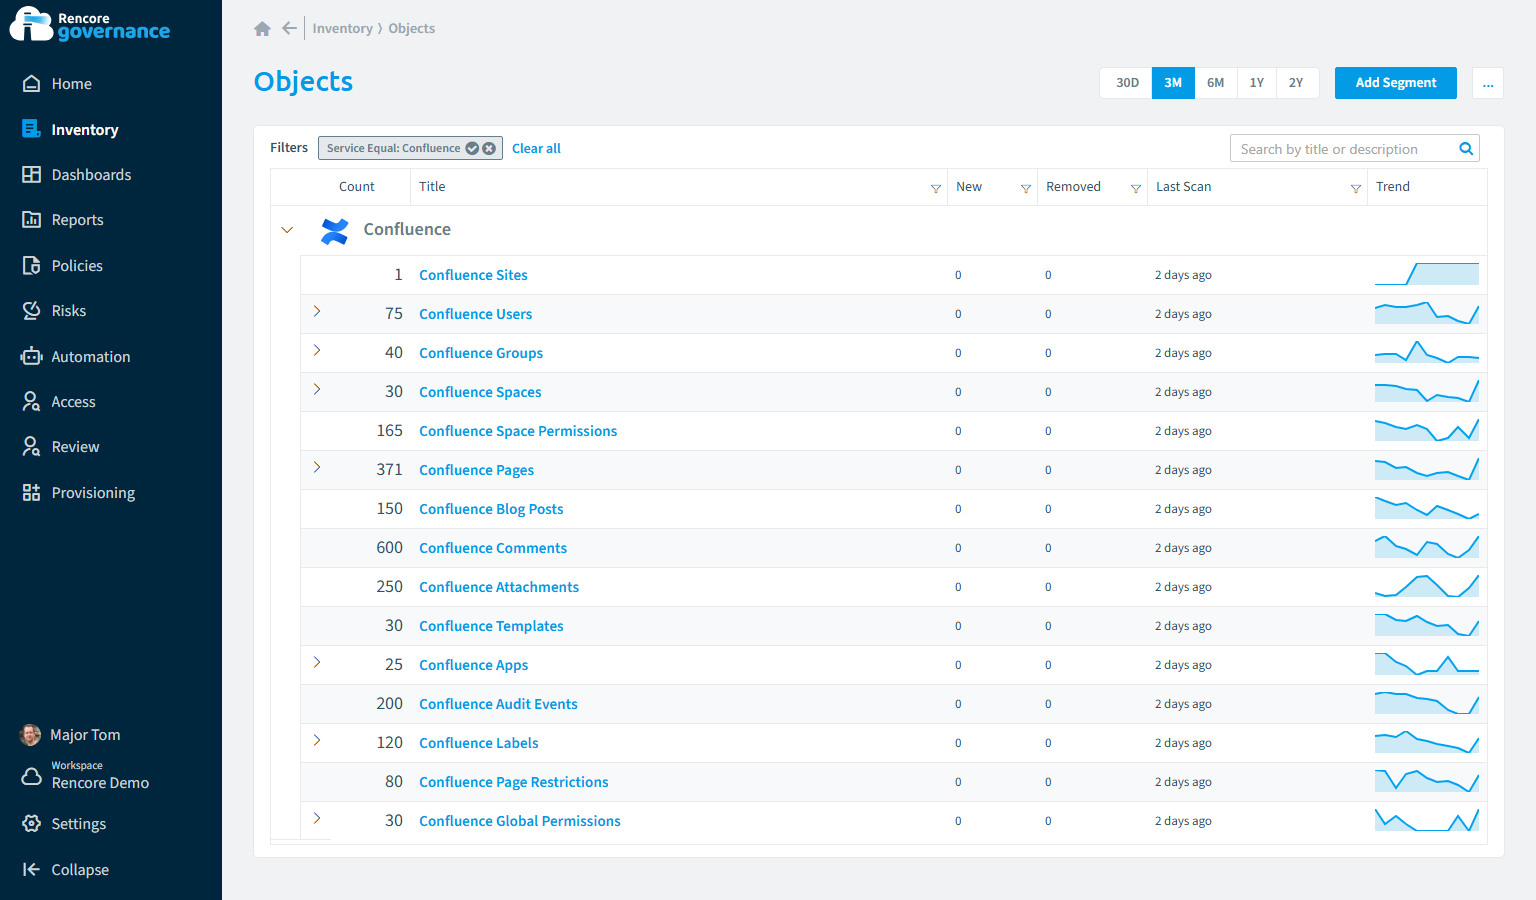
Task: Click the Automation robot icon
Action: point(31,357)
